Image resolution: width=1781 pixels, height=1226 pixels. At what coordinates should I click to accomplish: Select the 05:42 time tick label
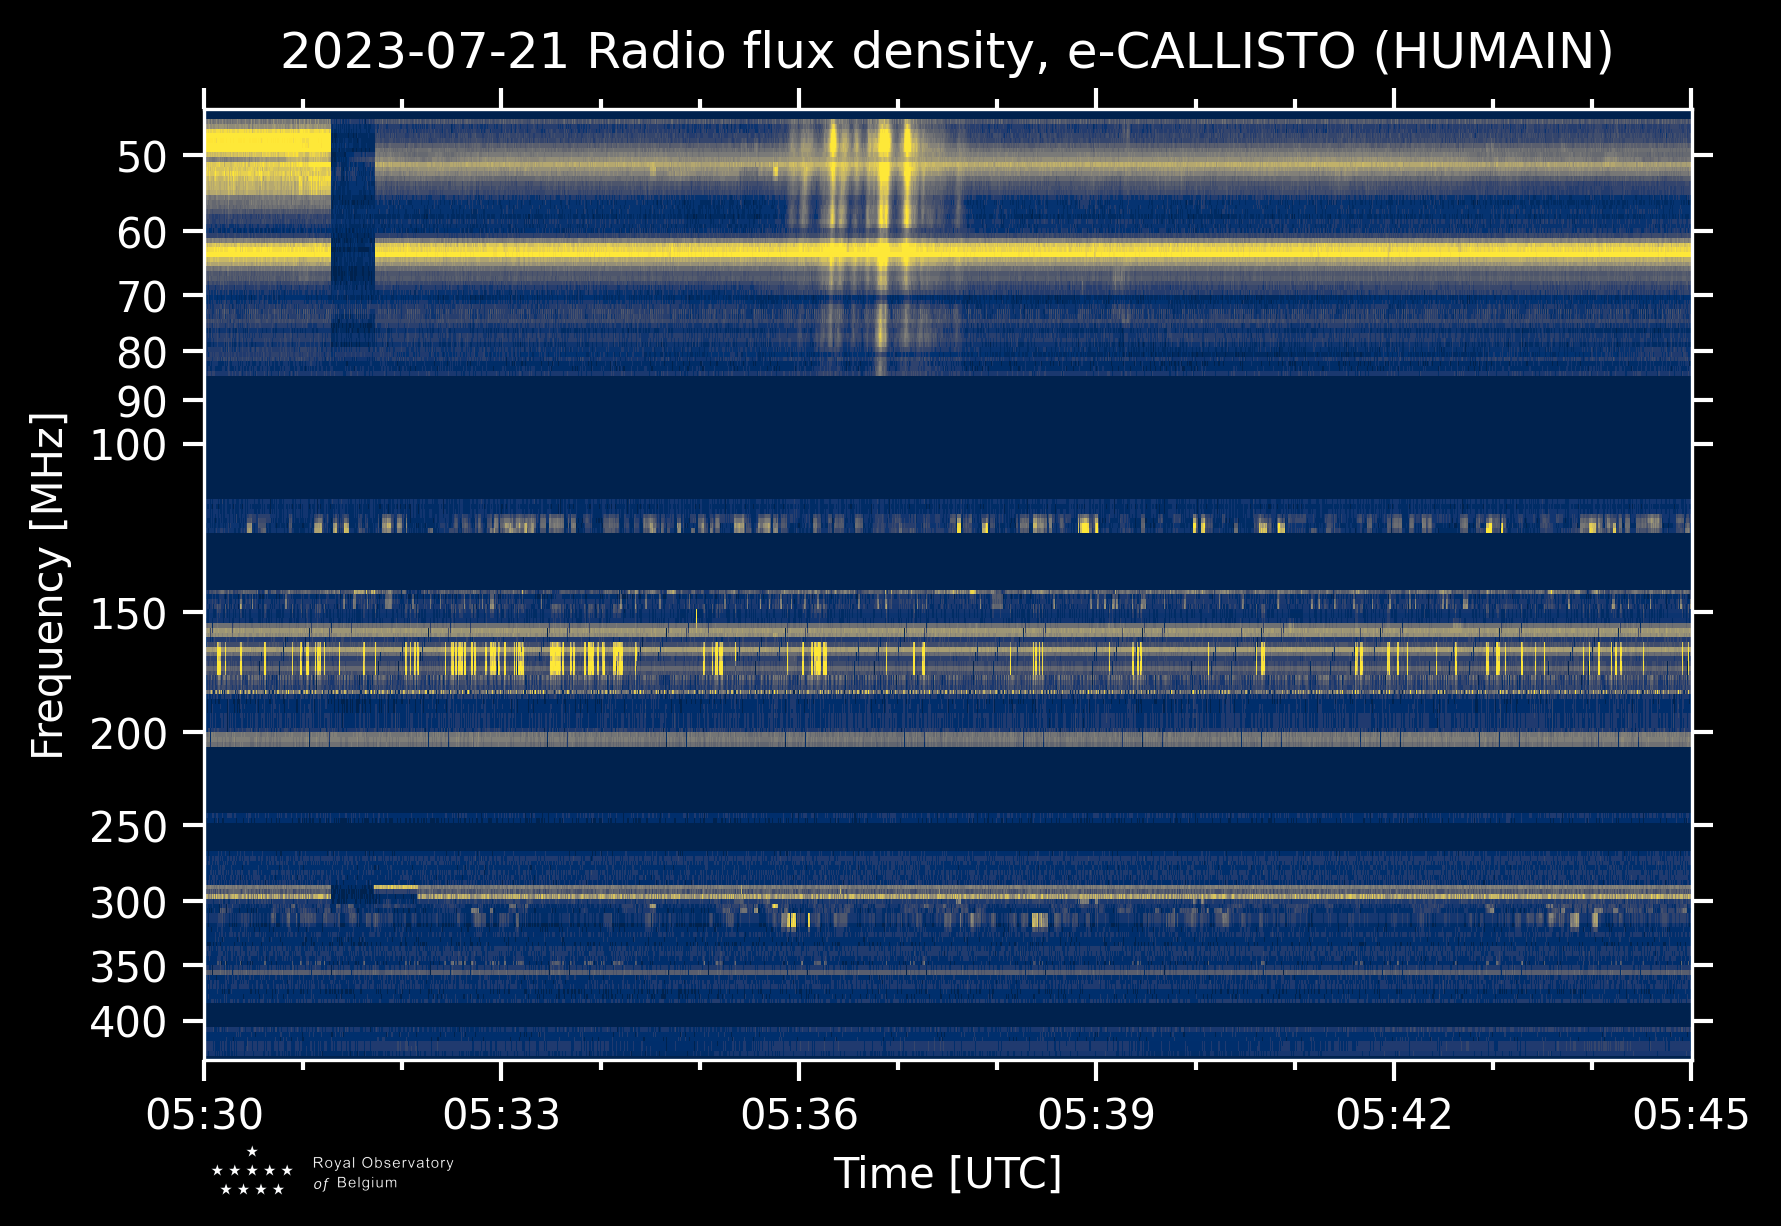pyautogui.click(x=1393, y=1114)
